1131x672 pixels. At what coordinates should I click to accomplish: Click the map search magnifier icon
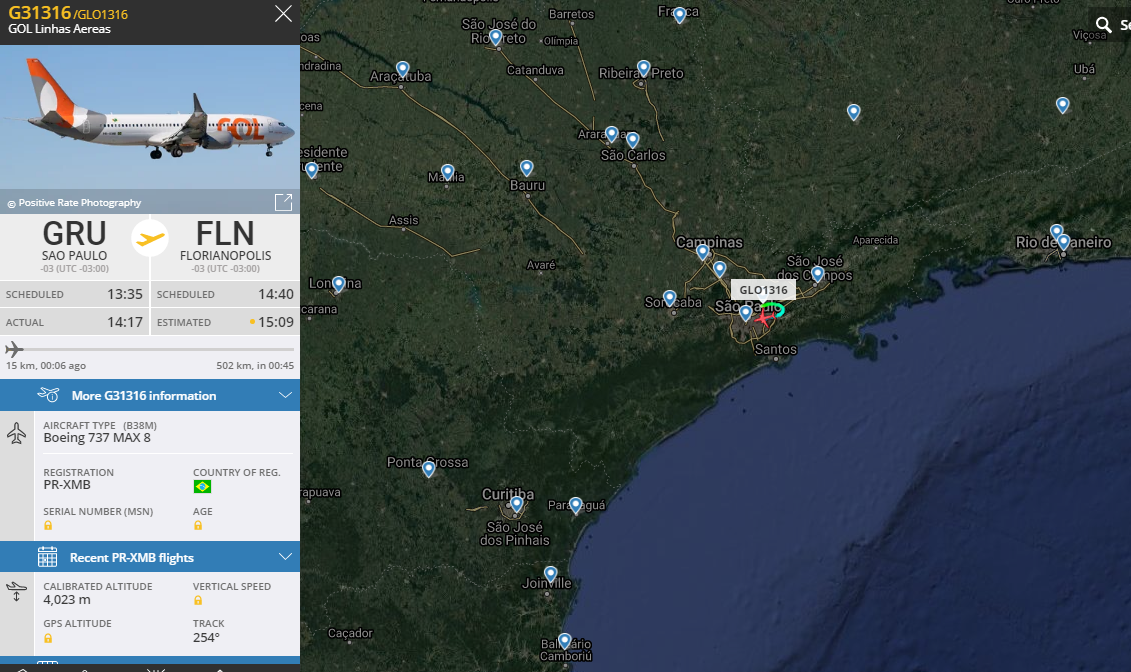point(1103,25)
